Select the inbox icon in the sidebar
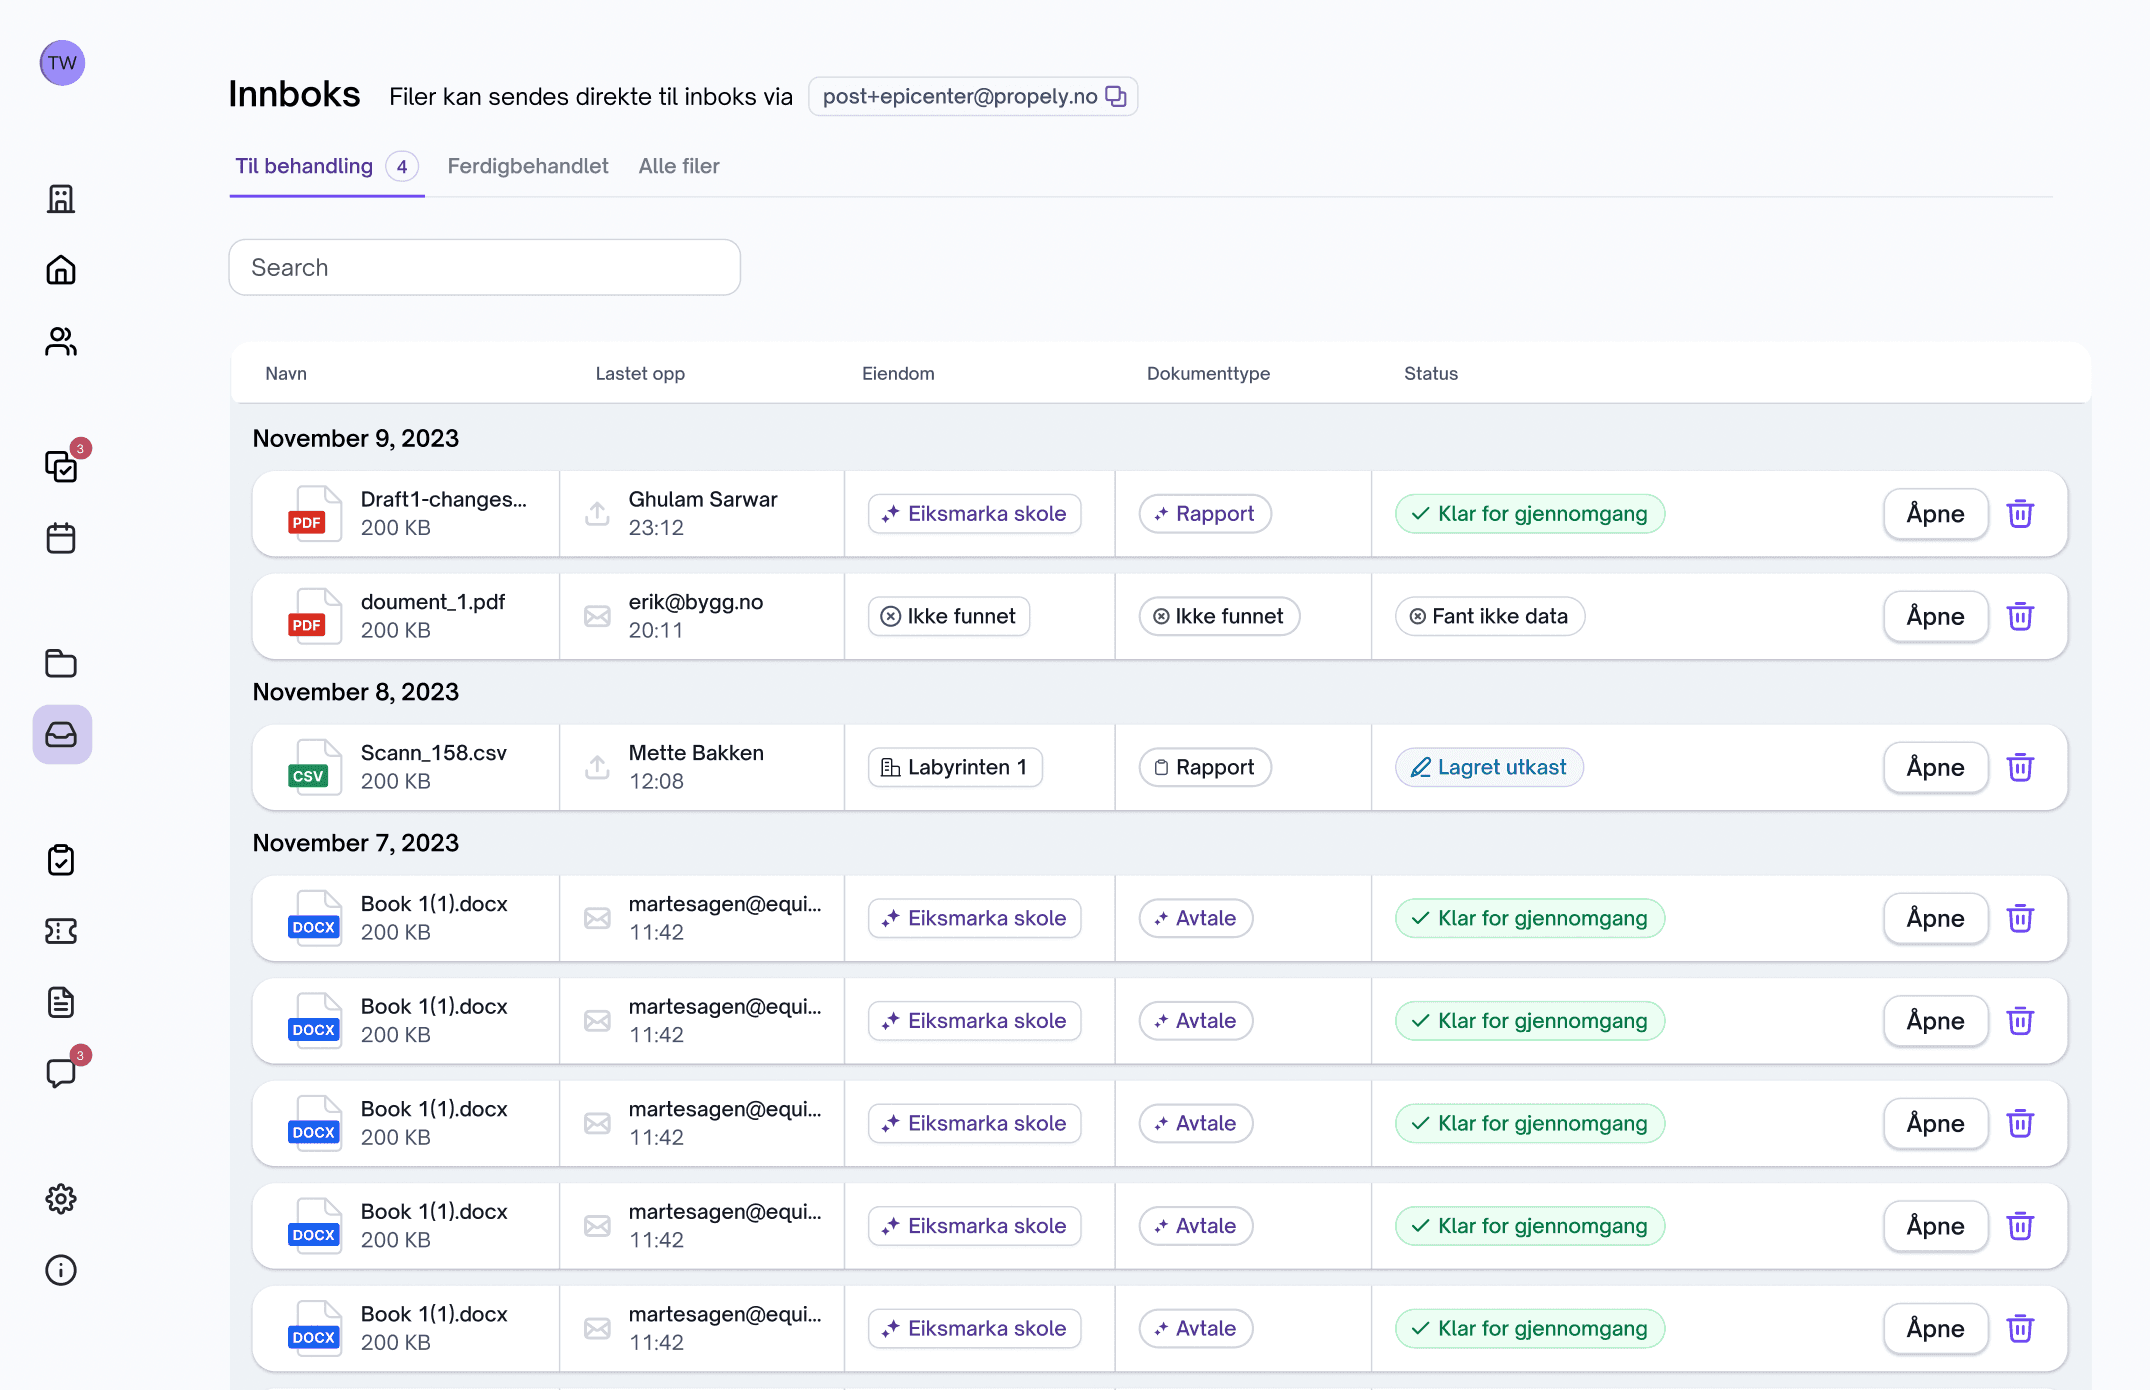The width and height of the screenshot is (2150, 1390). pyautogui.click(x=61, y=735)
